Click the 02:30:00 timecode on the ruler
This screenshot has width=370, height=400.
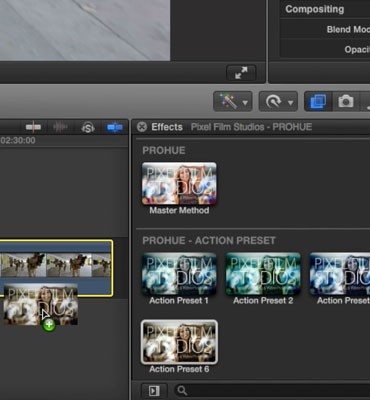point(18,140)
